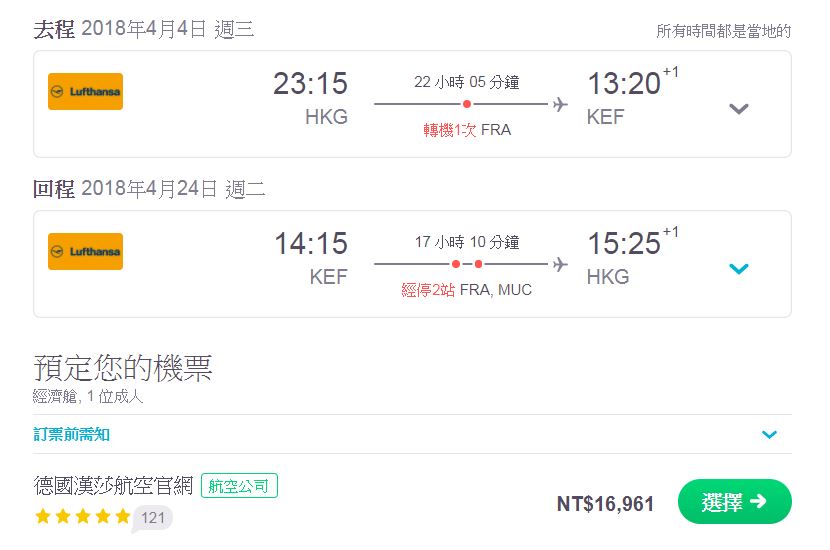Click the first stopover dot on return

tap(456, 264)
